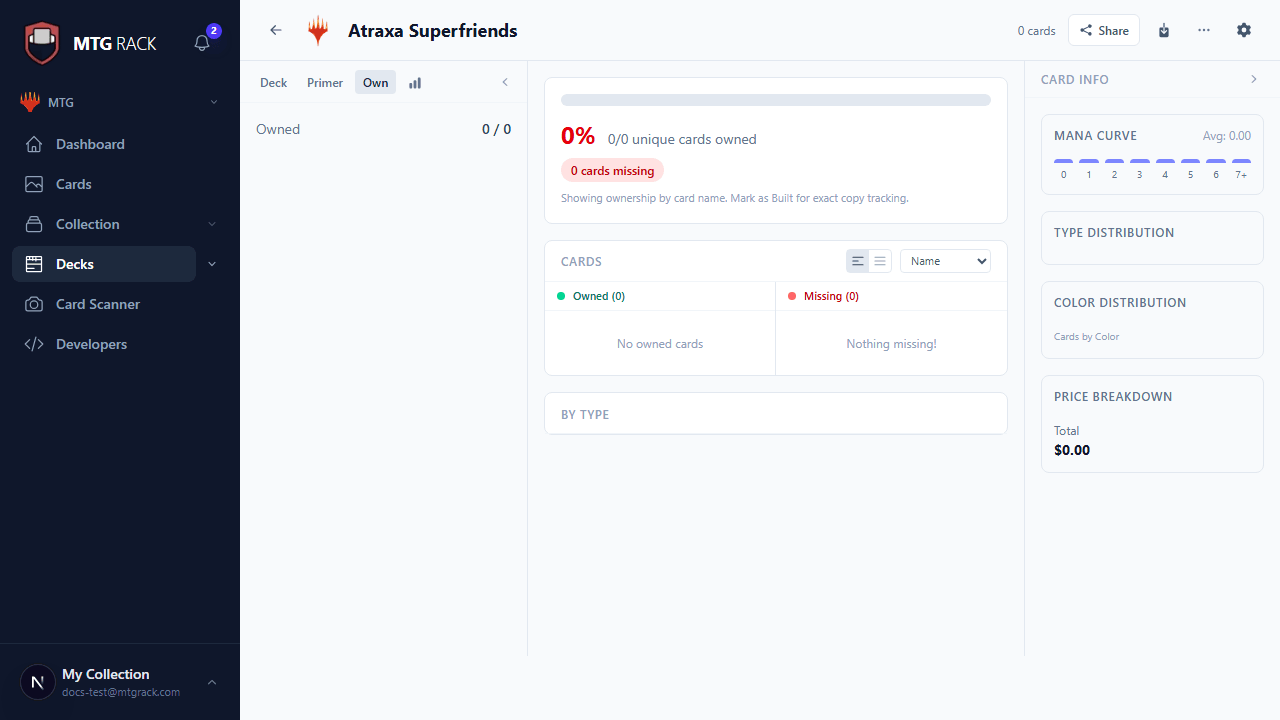Open Card Scanner camera page

tap(98, 304)
